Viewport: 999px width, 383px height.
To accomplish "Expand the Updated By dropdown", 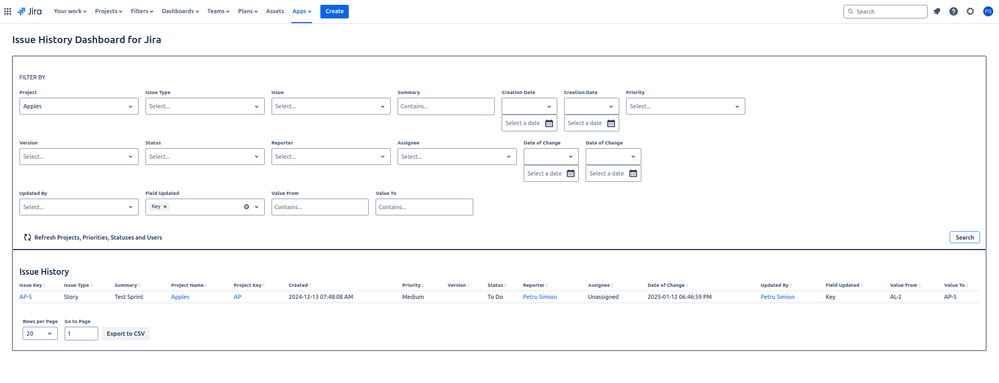I will tap(79, 207).
